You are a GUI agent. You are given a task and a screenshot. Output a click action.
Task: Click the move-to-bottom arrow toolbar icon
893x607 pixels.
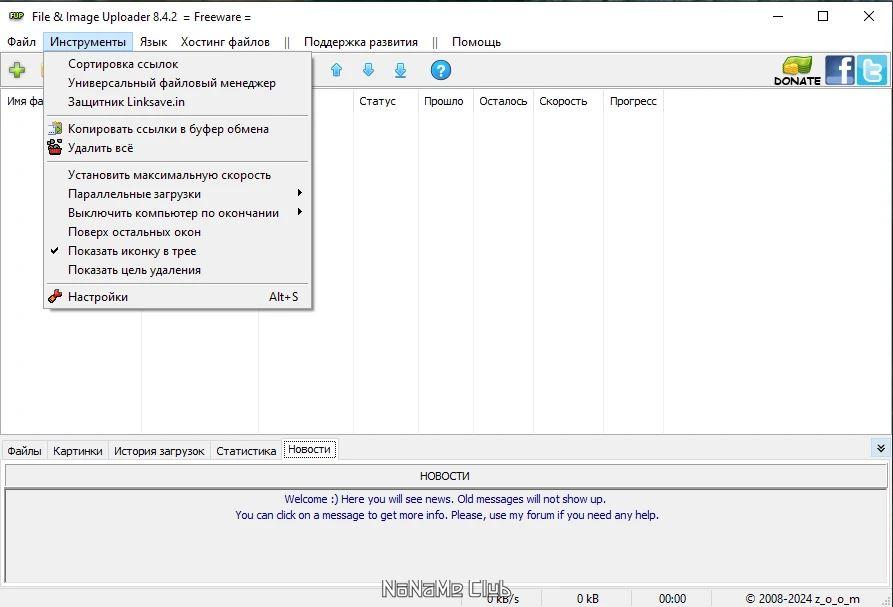tap(400, 70)
